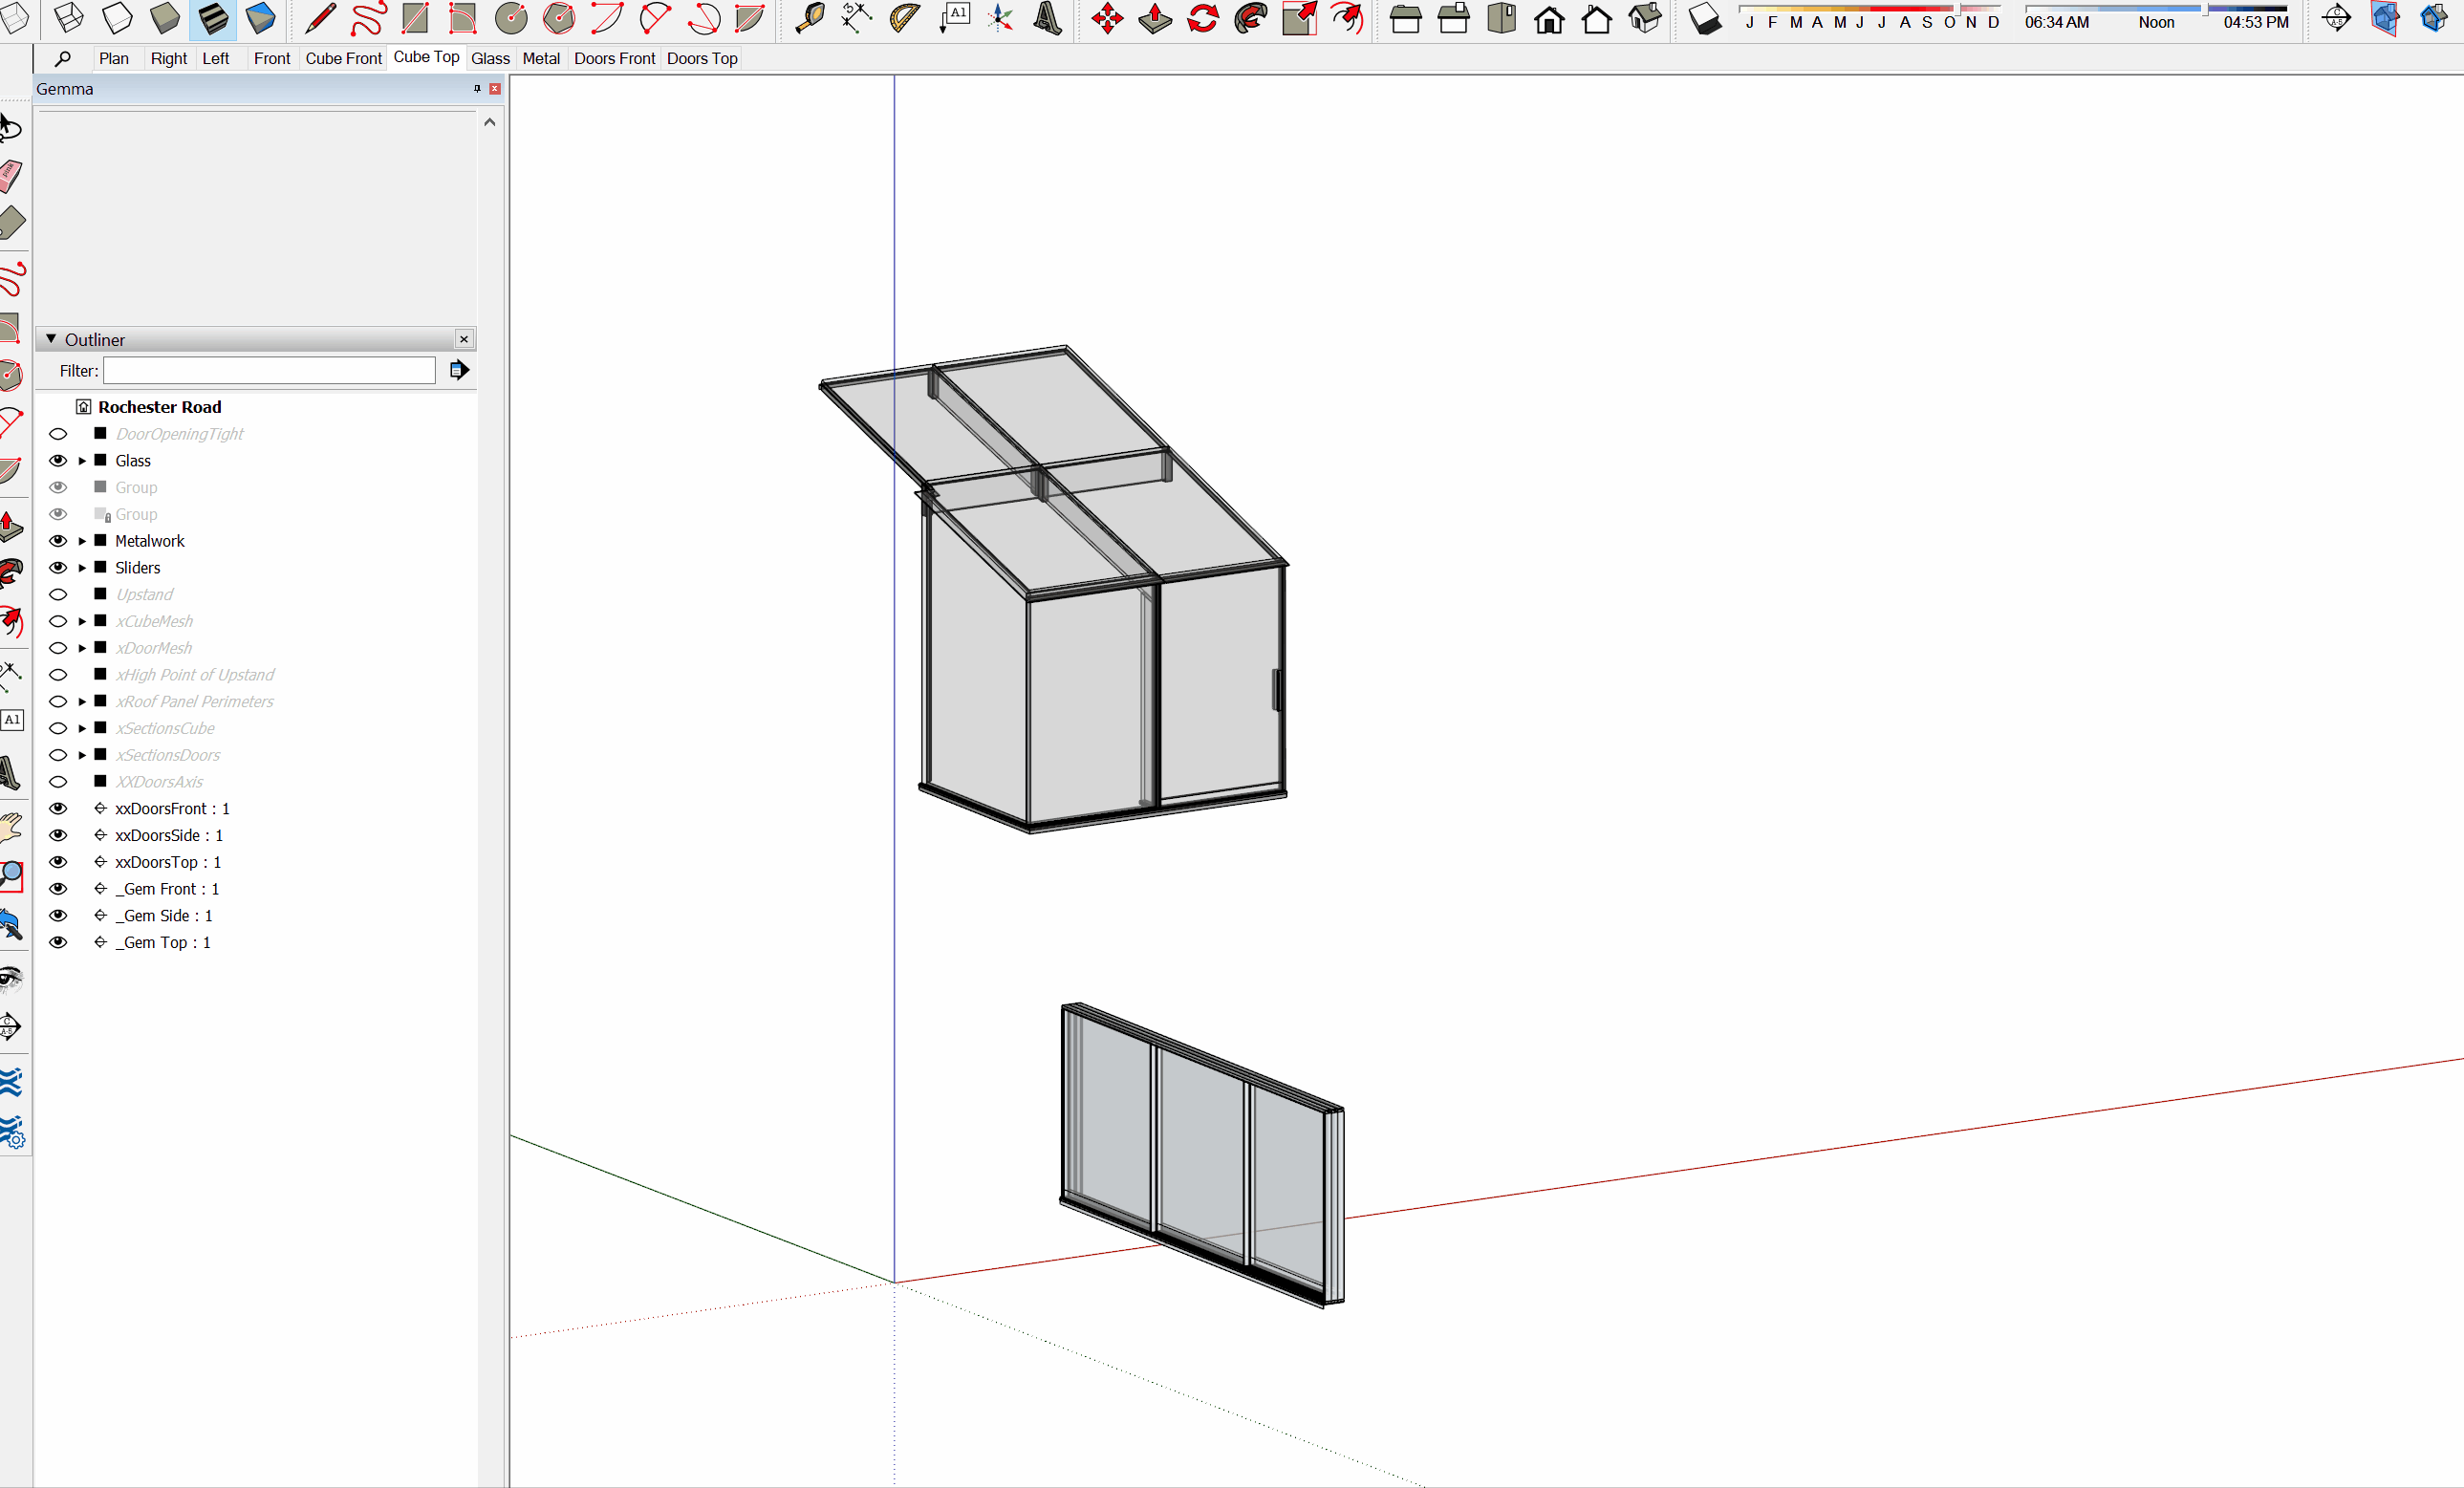Open Outliner details arrow button
This screenshot has height=1488, width=2464.
tap(459, 371)
